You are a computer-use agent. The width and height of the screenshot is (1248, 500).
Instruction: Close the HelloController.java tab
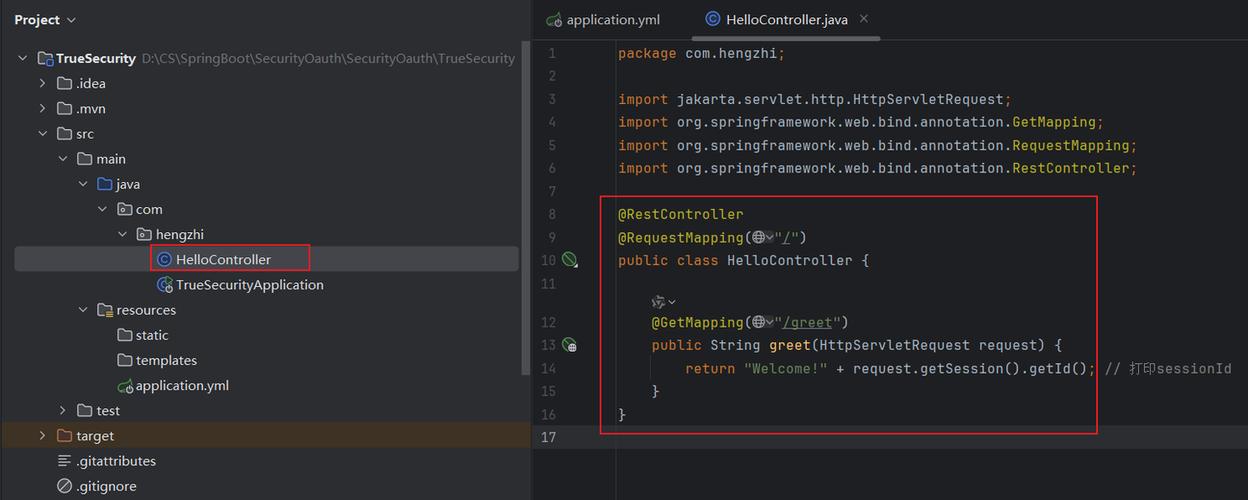864,19
